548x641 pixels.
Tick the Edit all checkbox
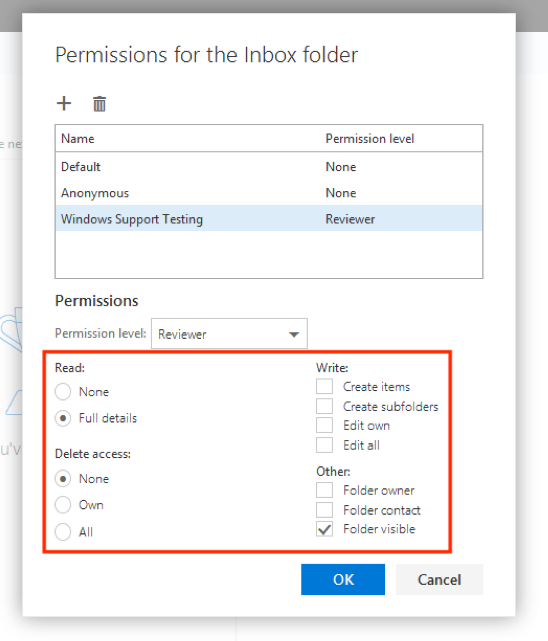[x=324, y=445]
